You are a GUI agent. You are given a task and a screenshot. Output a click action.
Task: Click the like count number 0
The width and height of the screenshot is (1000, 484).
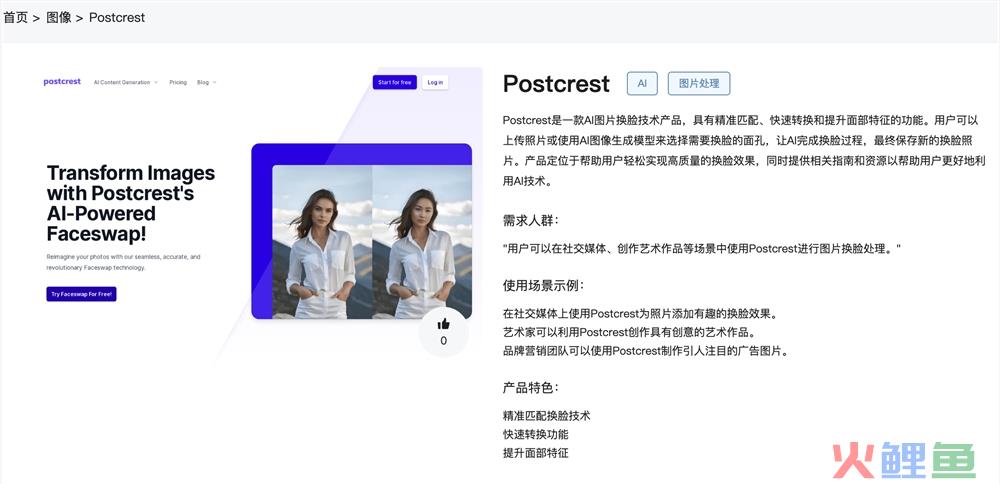pos(443,341)
